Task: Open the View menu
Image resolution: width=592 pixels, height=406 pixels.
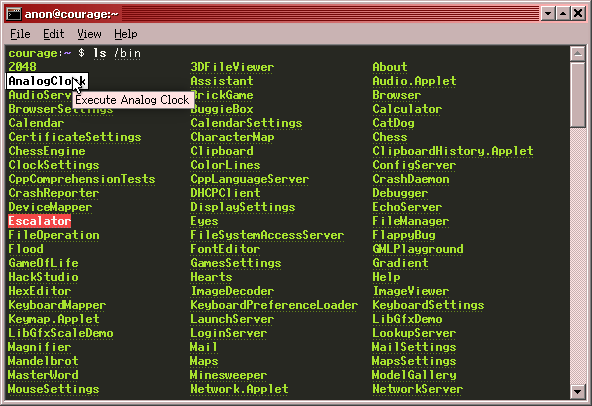Action: click(89, 34)
